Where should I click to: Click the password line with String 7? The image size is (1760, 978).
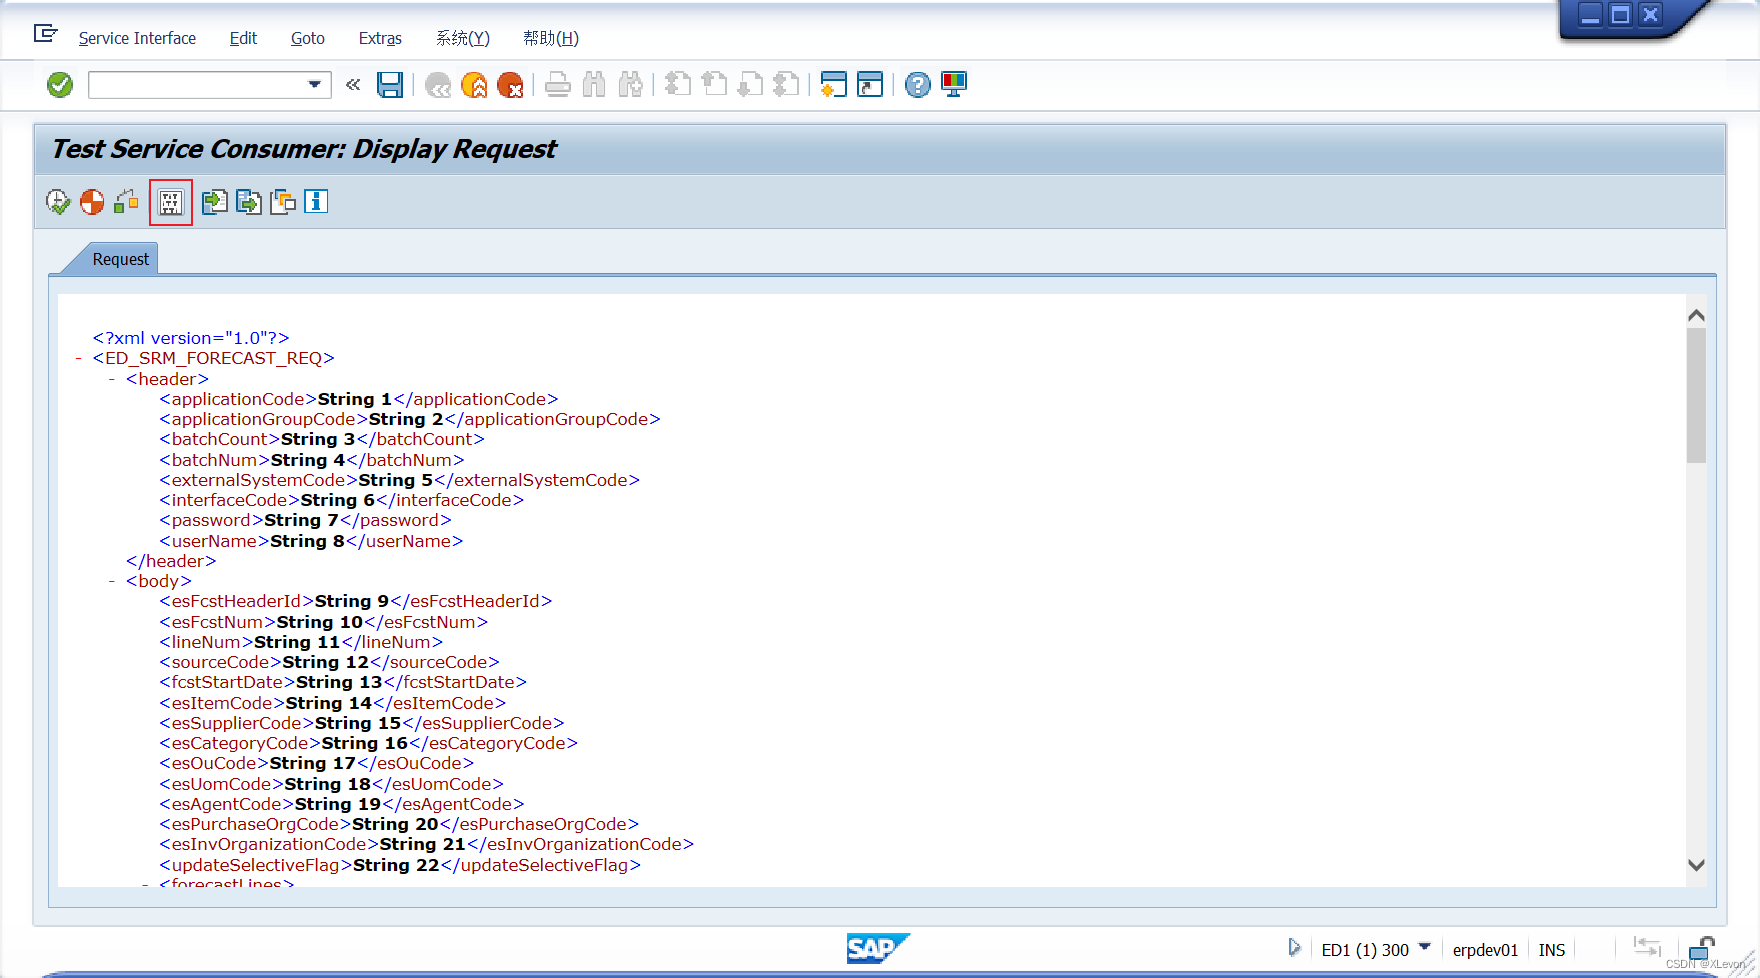coord(305,520)
